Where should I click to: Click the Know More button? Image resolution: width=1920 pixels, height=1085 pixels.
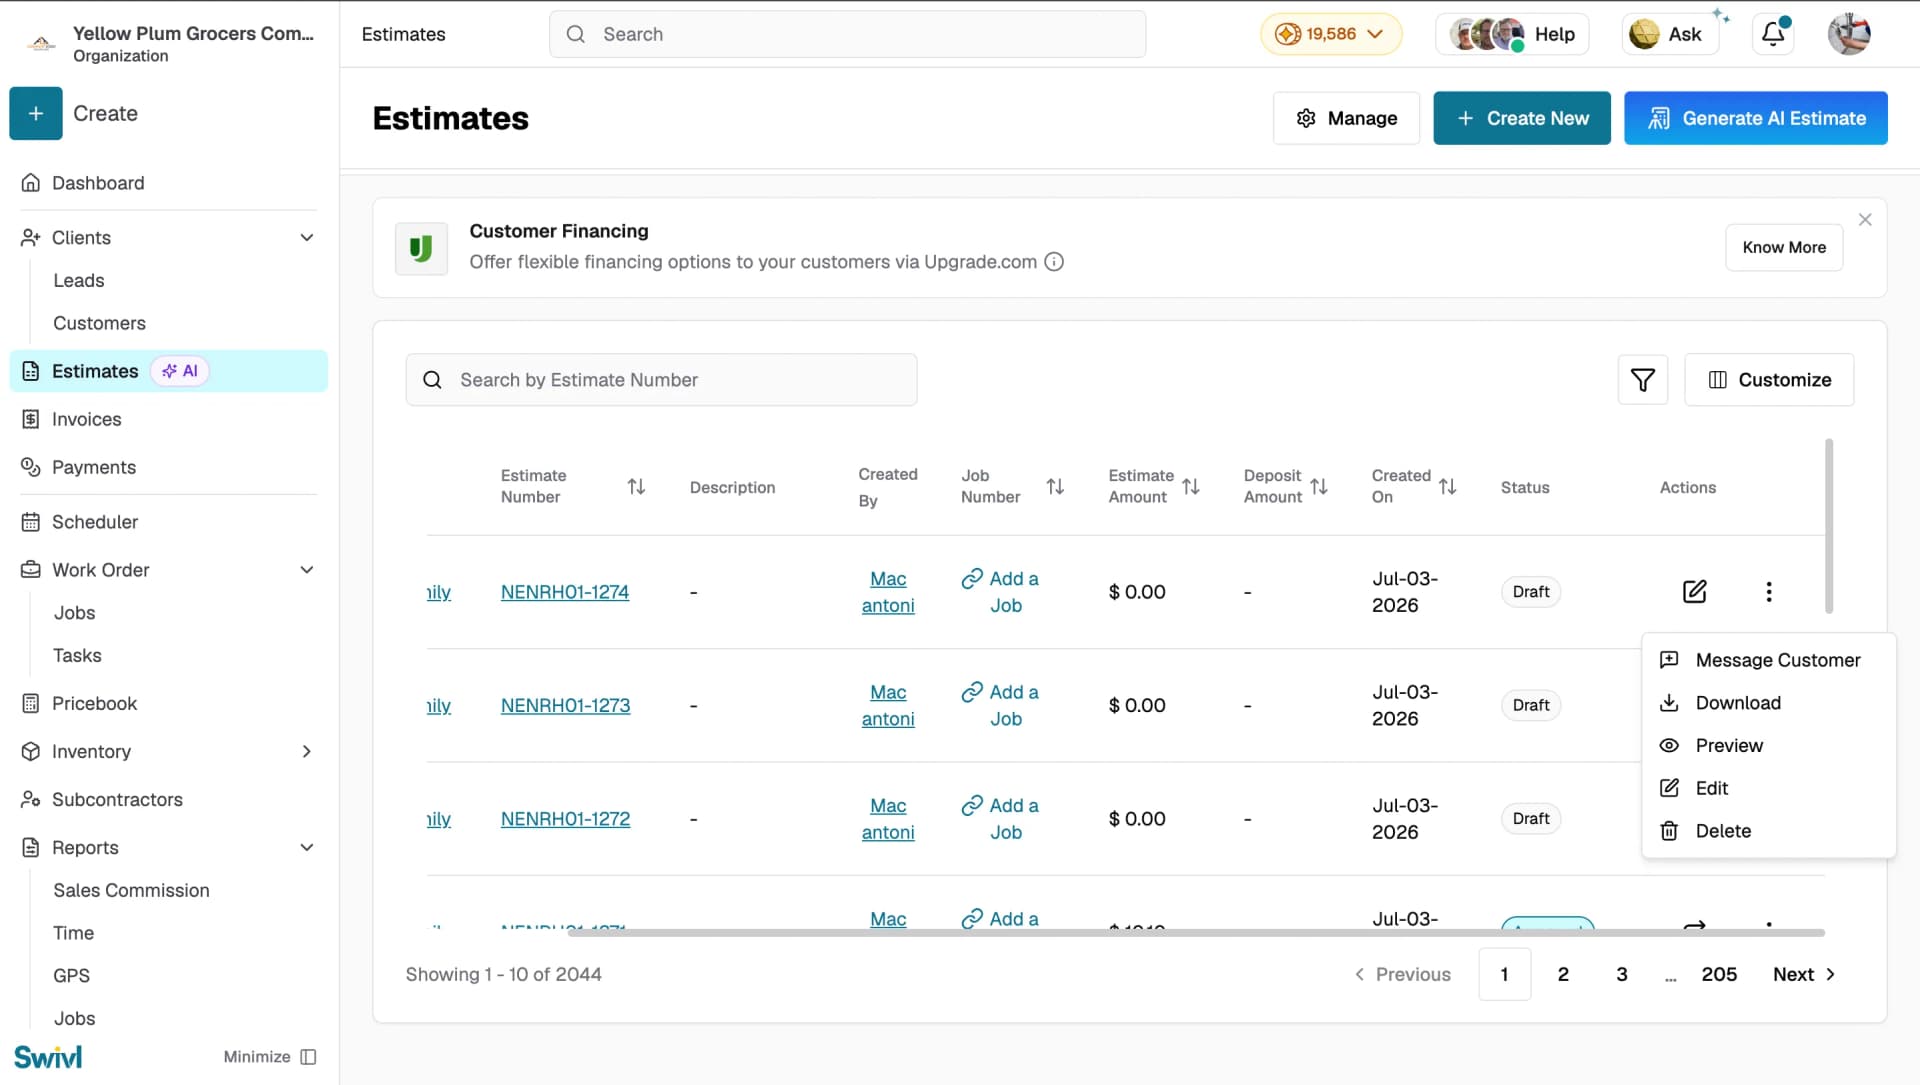[x=1784, y=247]
